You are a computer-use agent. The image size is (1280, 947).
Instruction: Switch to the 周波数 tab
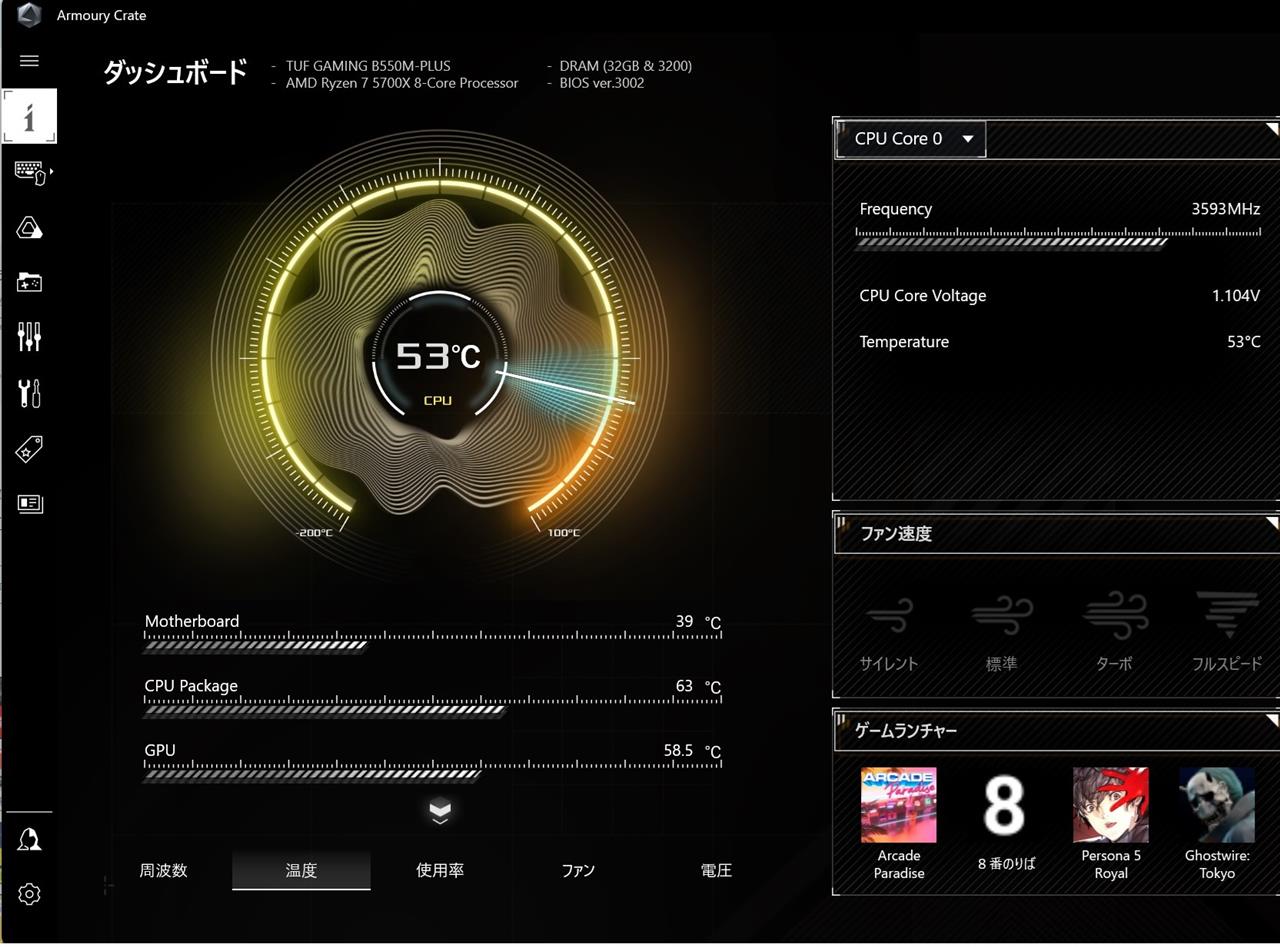pyautogui.click(x=163, y=870)
